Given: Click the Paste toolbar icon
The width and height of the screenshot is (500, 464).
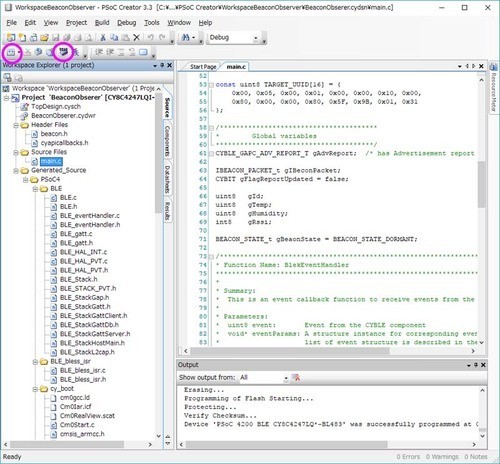Looking at the screenshot, I should (125, 38).
